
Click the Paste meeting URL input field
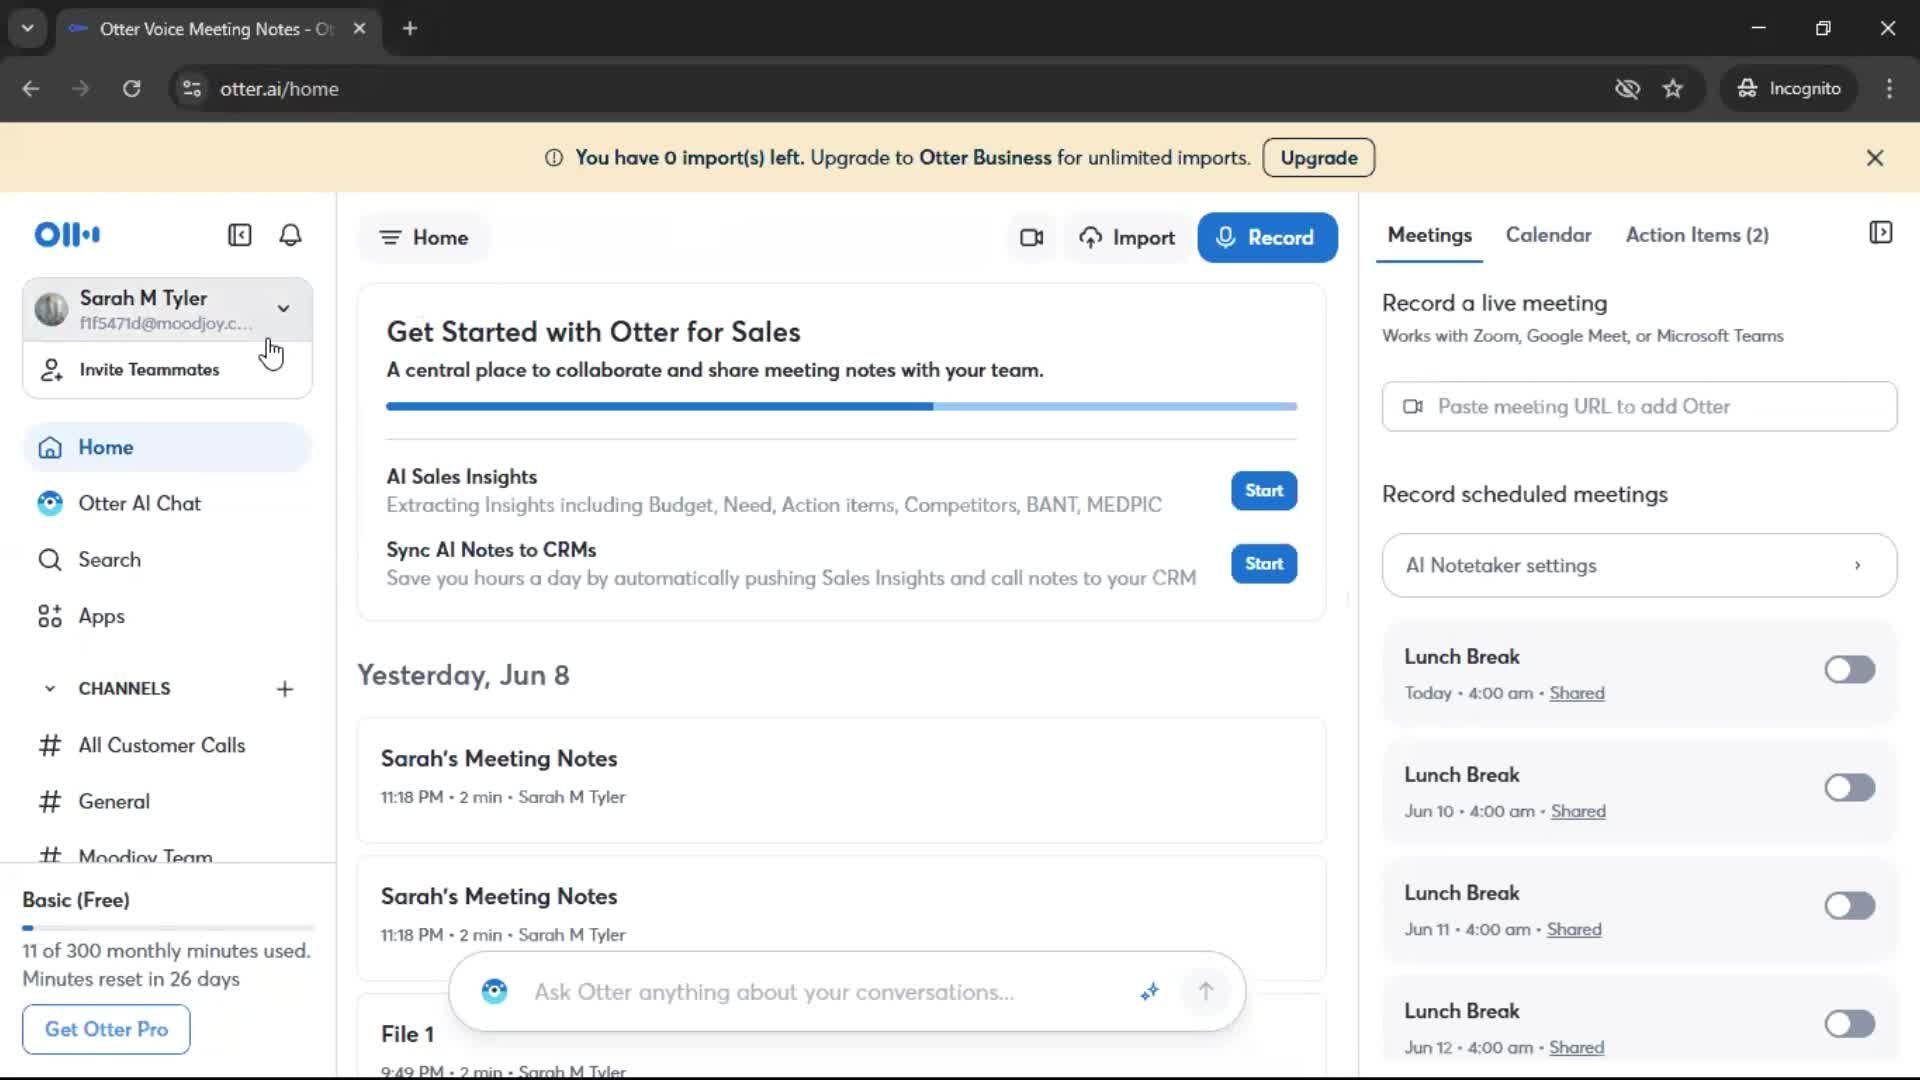coord(1639,407)
